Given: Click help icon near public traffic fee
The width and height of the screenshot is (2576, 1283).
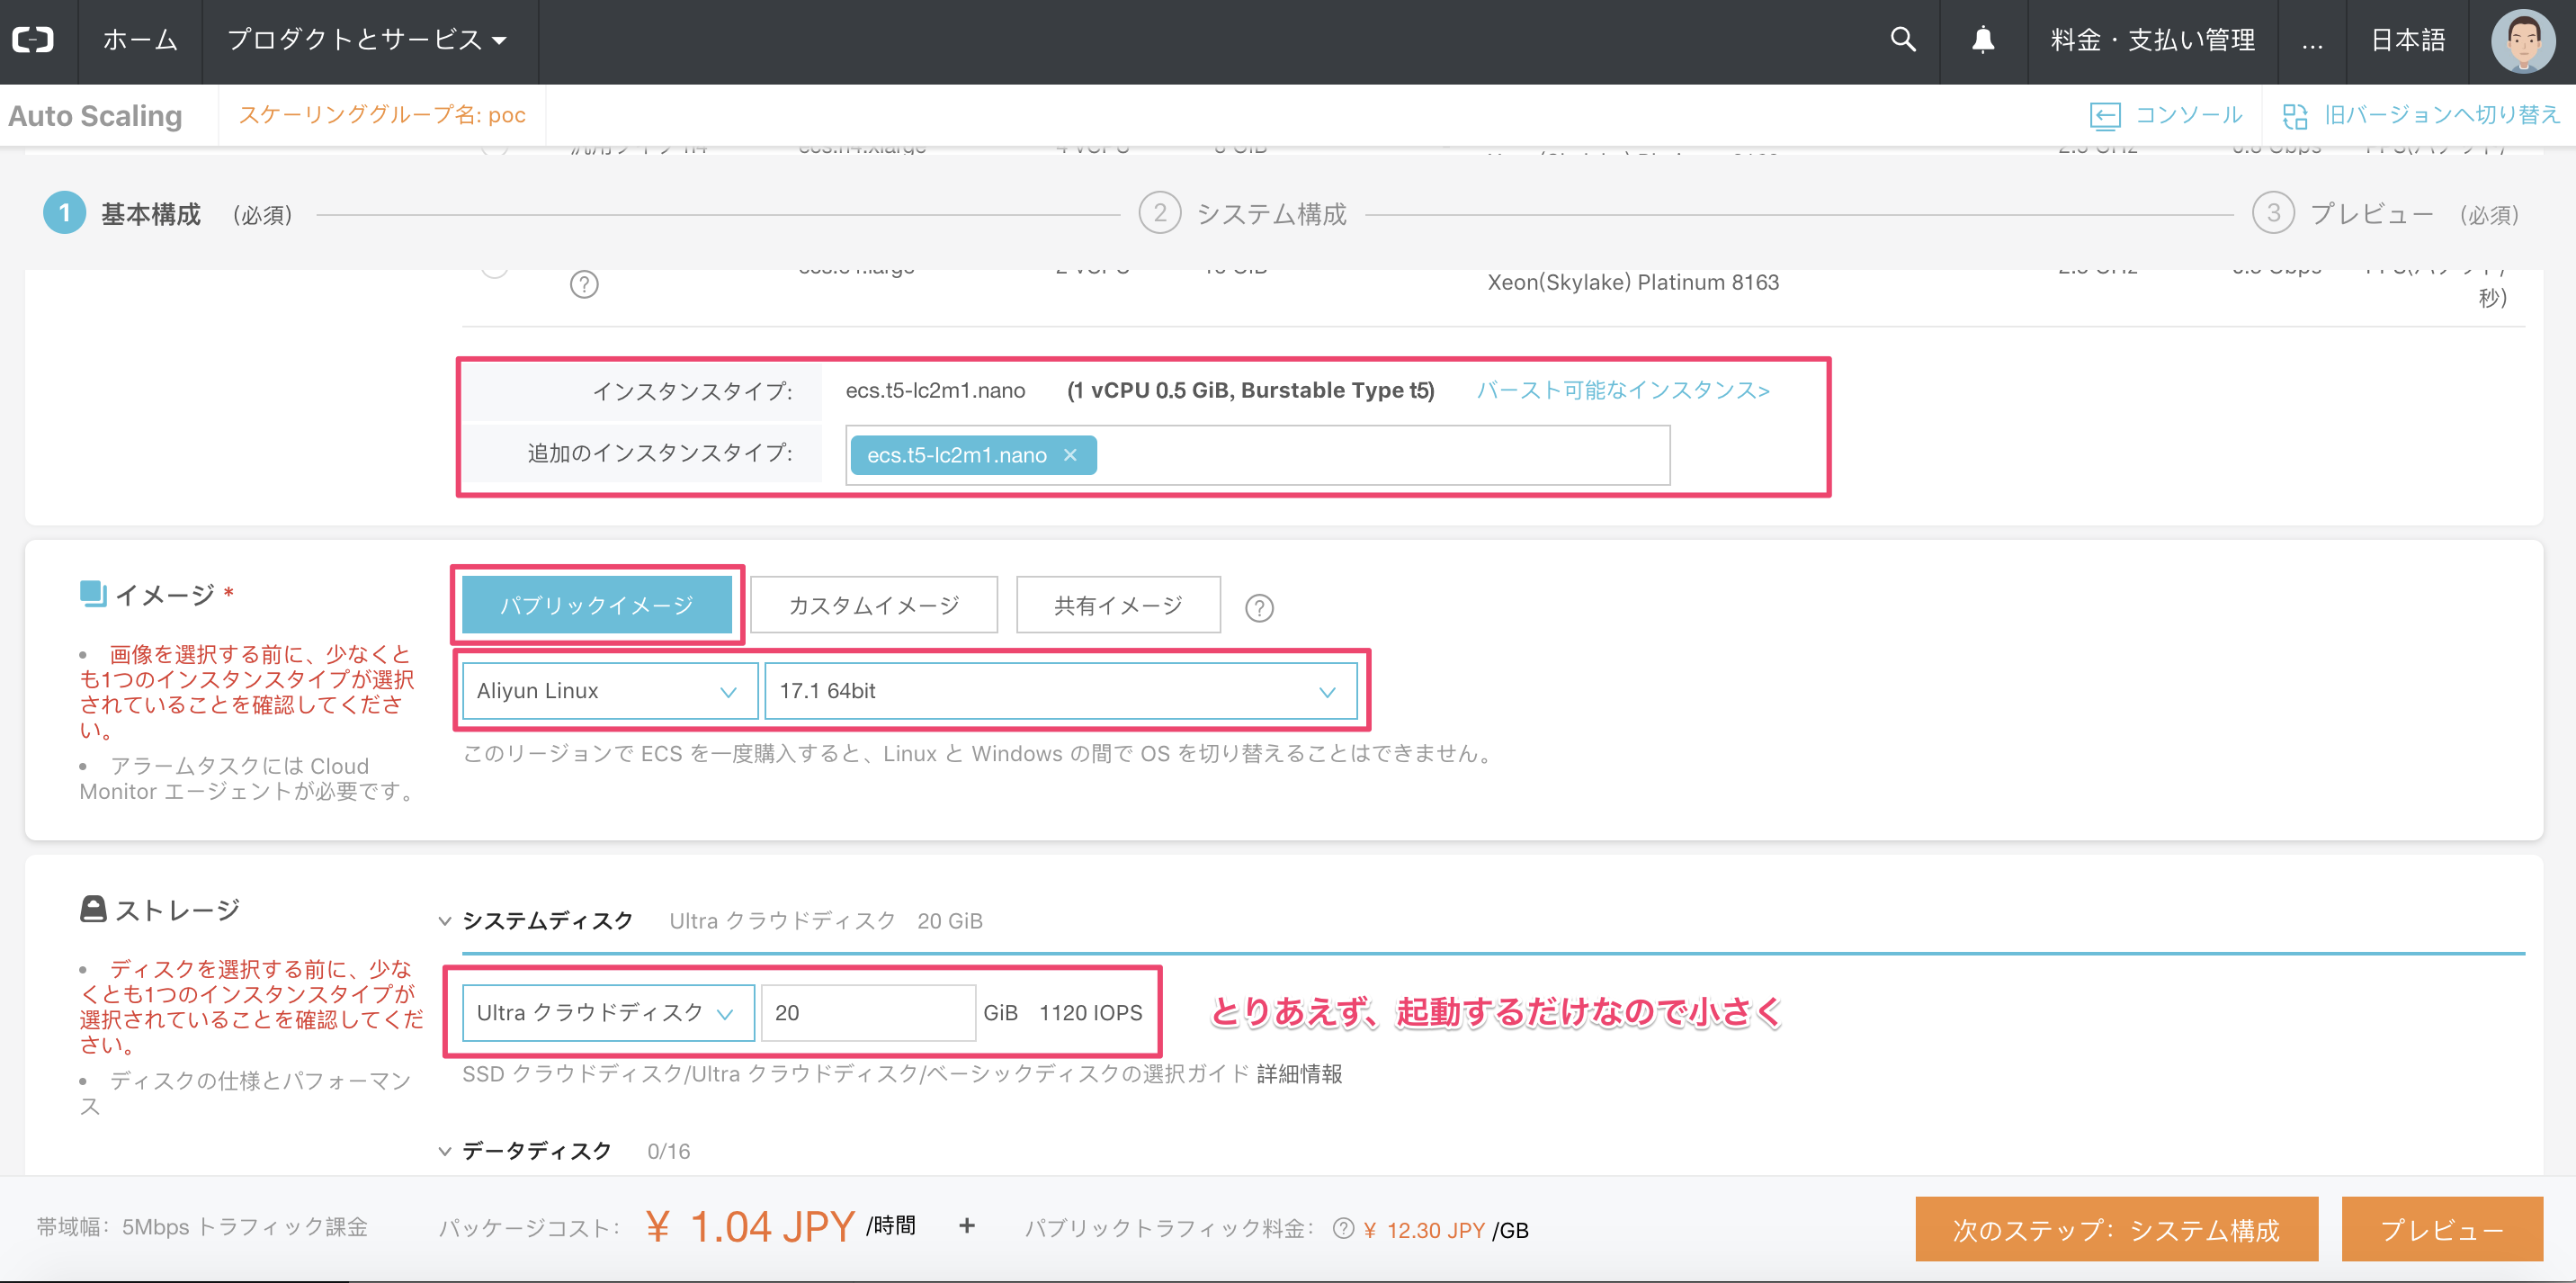Looking at the screenshot, I should [x=1343, y=1228].
